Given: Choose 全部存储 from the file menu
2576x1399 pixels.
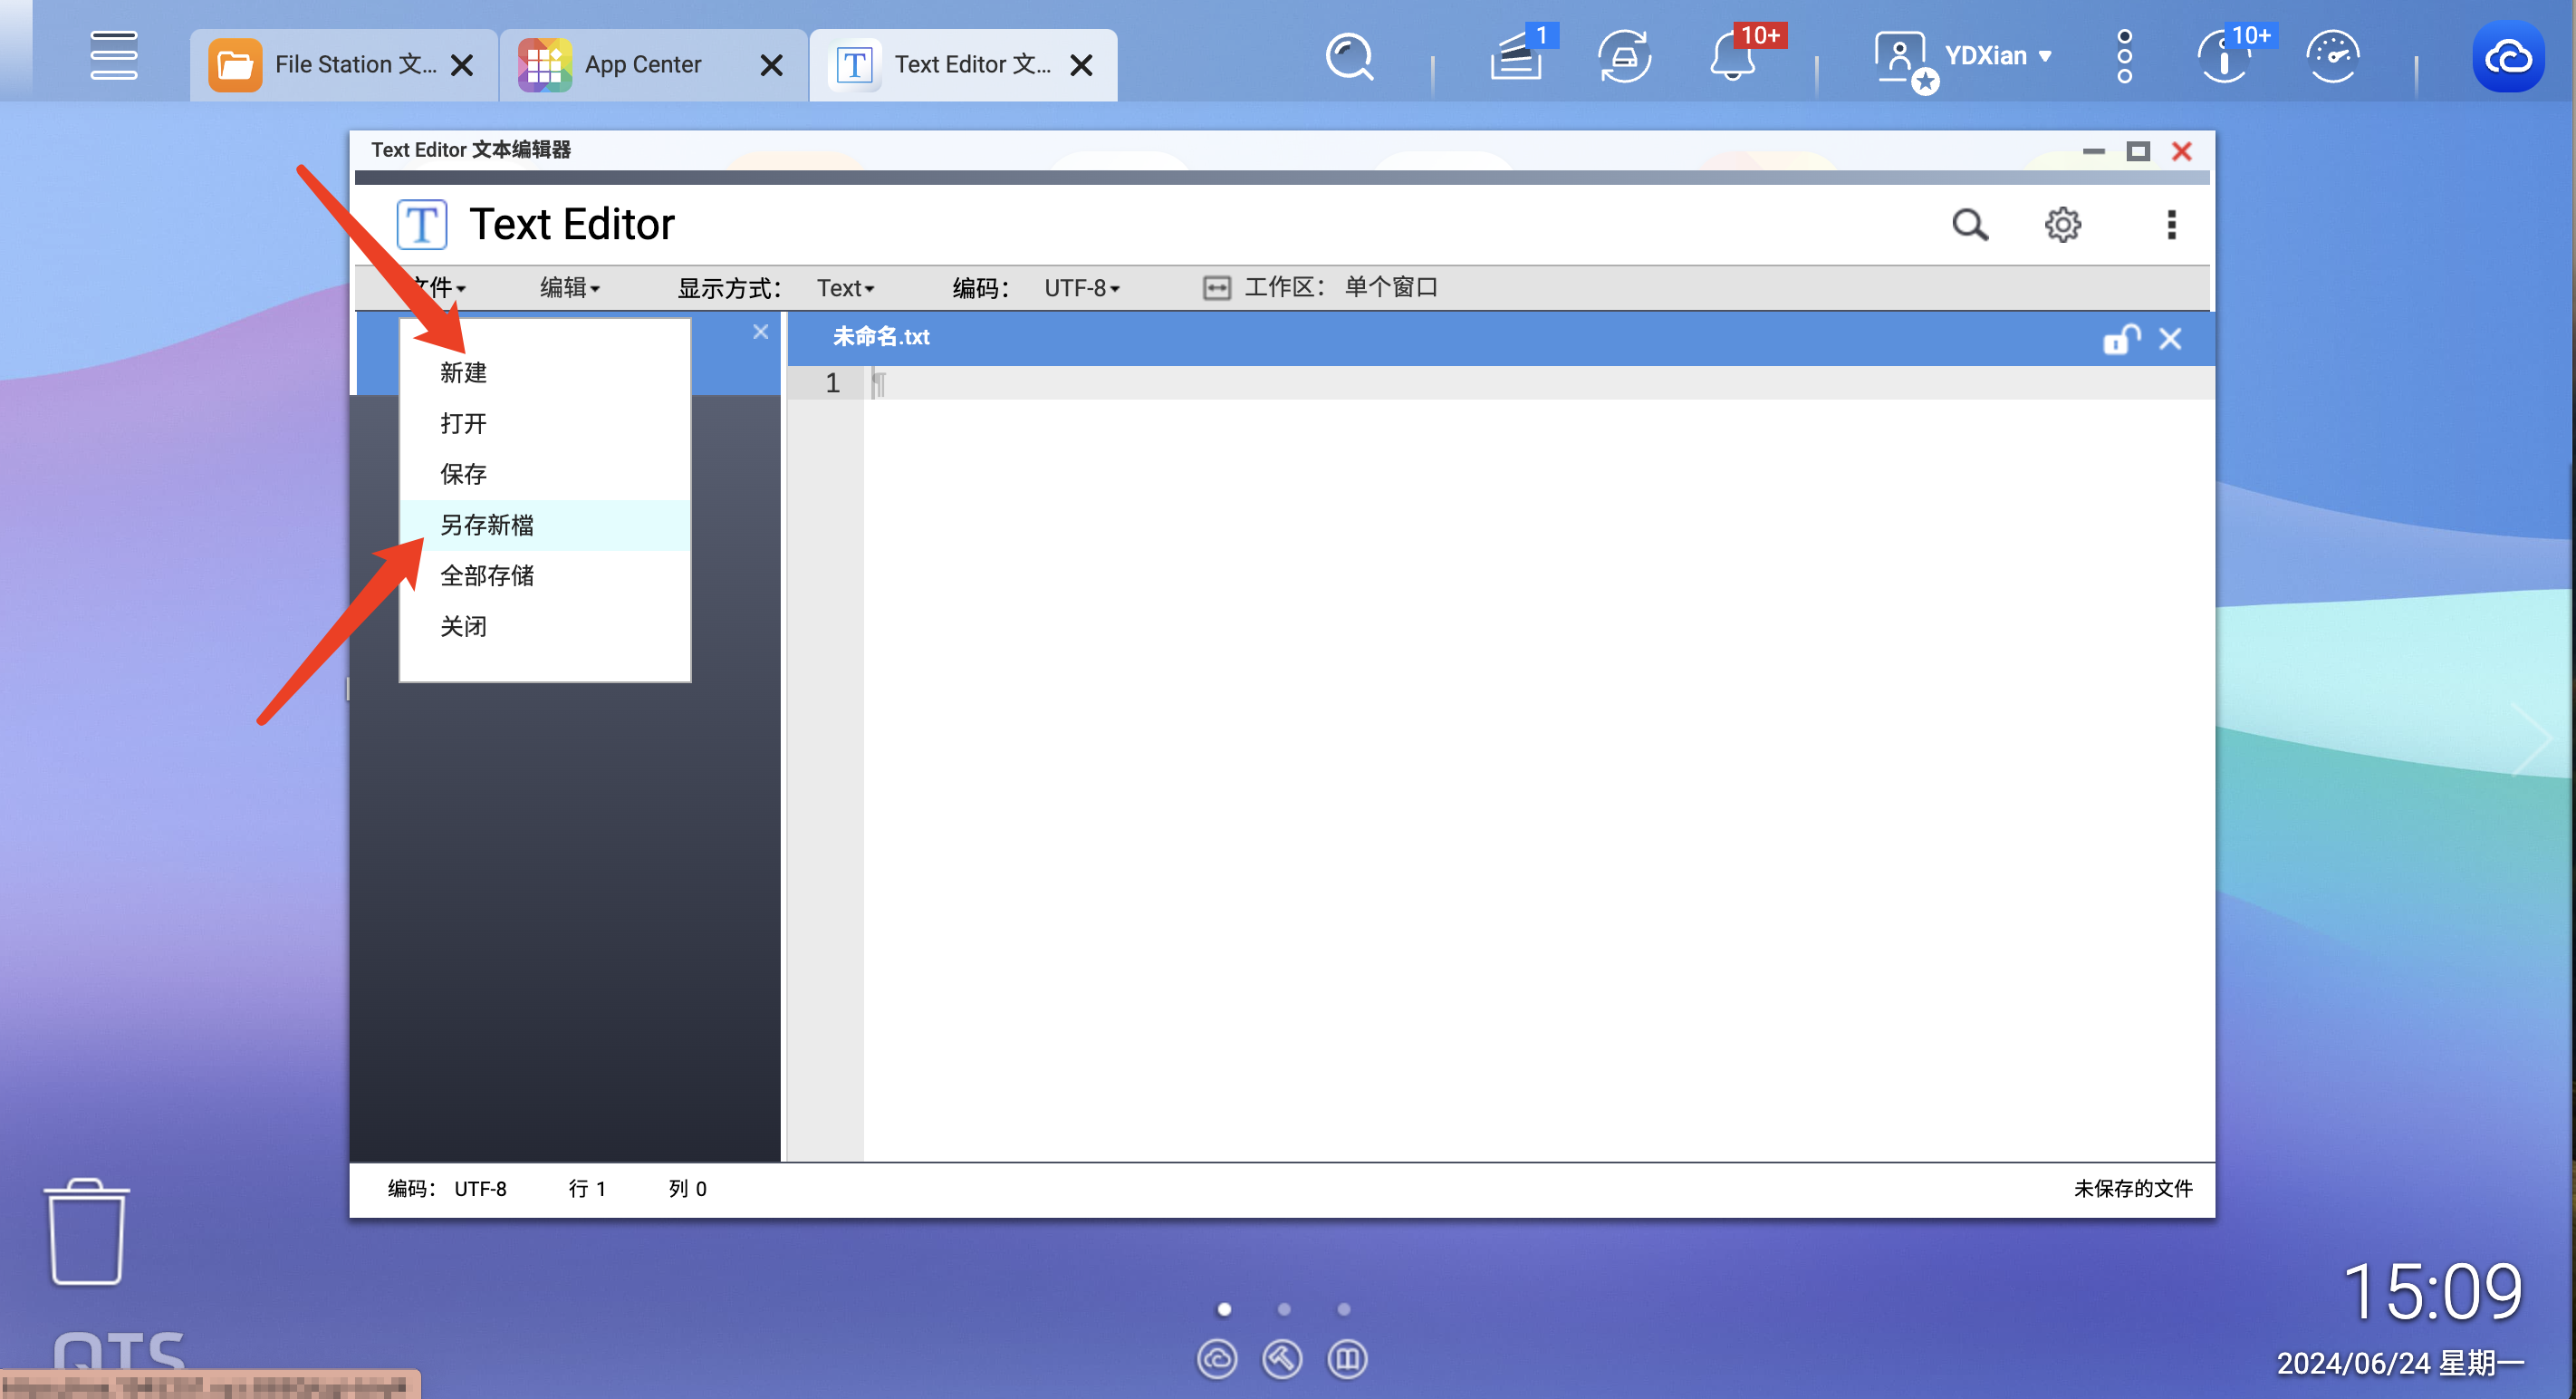Looking at the screenshot, I should [x=545, y=576].
